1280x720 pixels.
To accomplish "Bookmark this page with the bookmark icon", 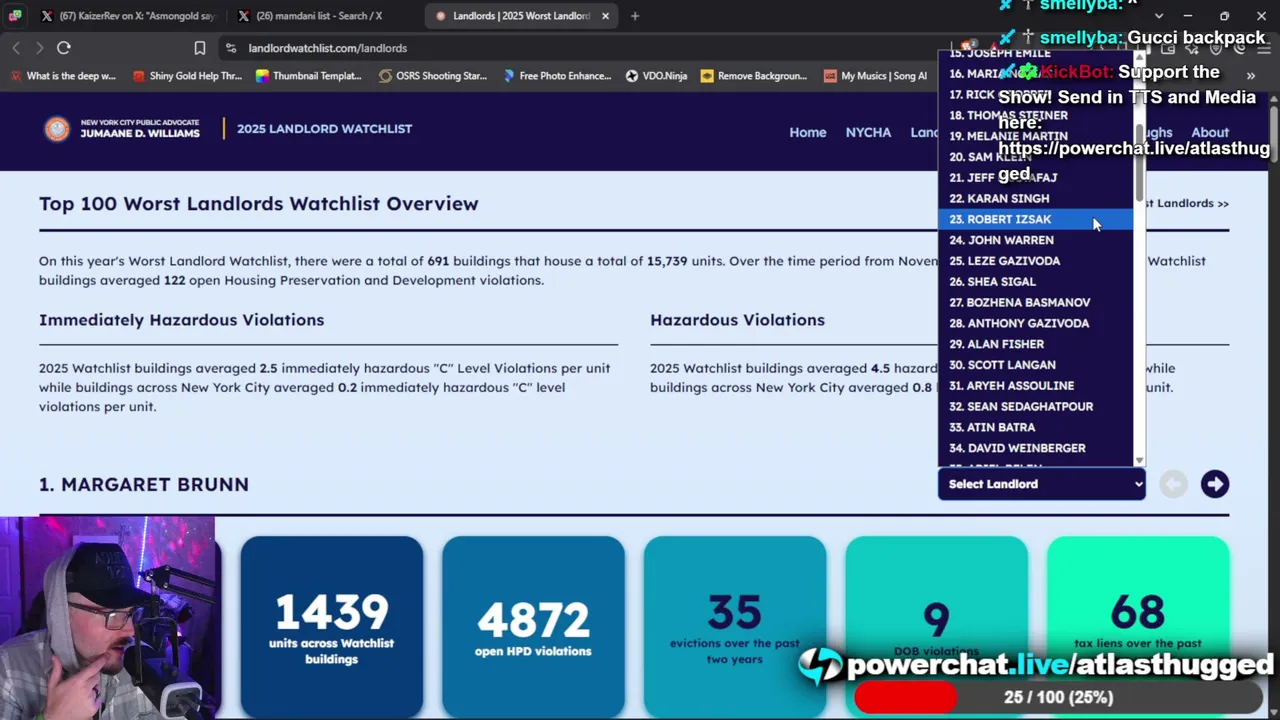I will (x=200, y=48).
